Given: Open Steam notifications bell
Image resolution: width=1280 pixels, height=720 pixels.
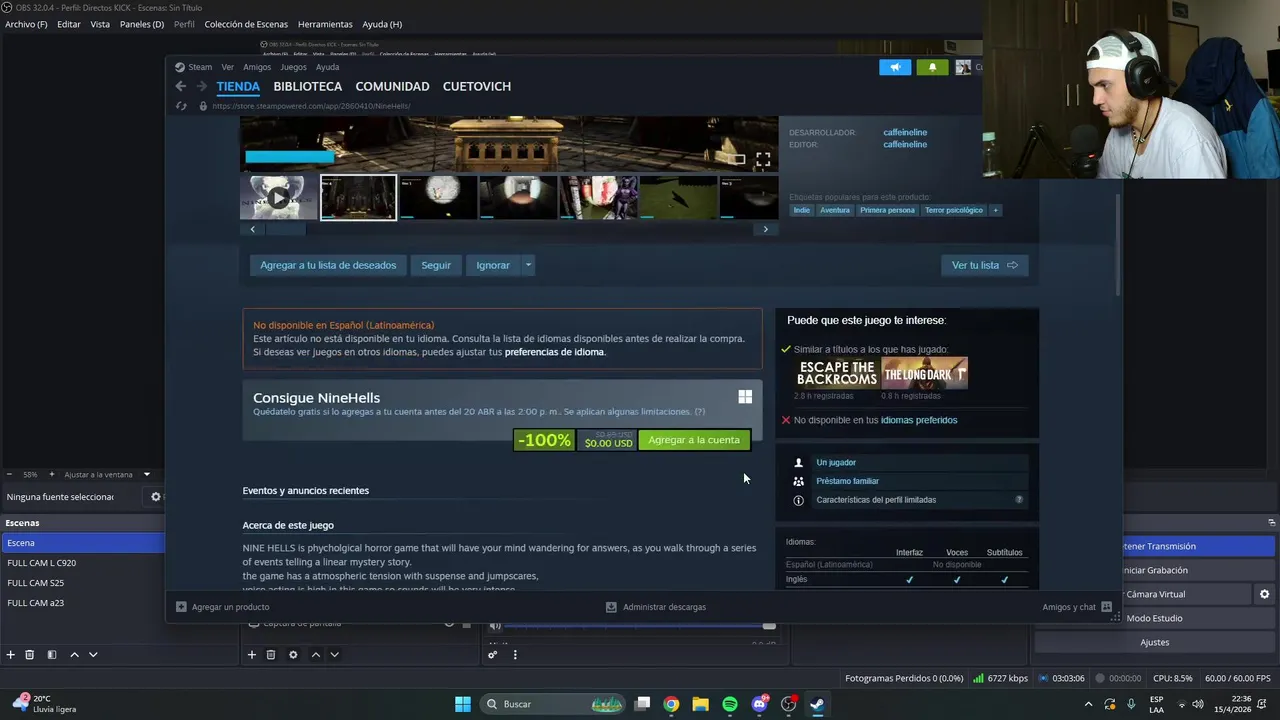Looking at the screenshot, I should tap(932, 67).
